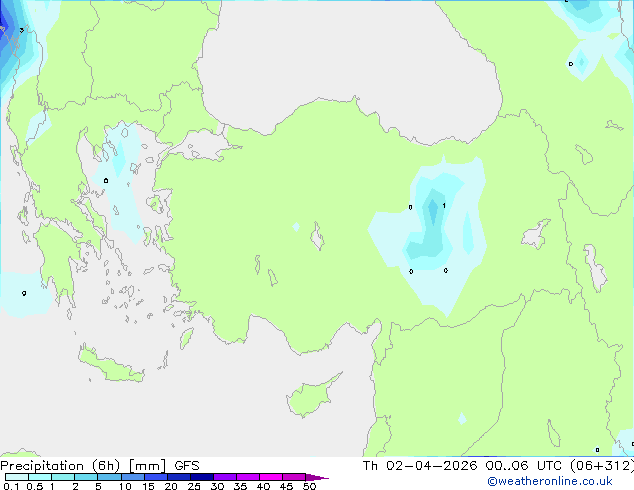Click the 45–50 mm legend color swatch
The width and height of the screenshot is (634, 490).
click(x=294, y=477)
